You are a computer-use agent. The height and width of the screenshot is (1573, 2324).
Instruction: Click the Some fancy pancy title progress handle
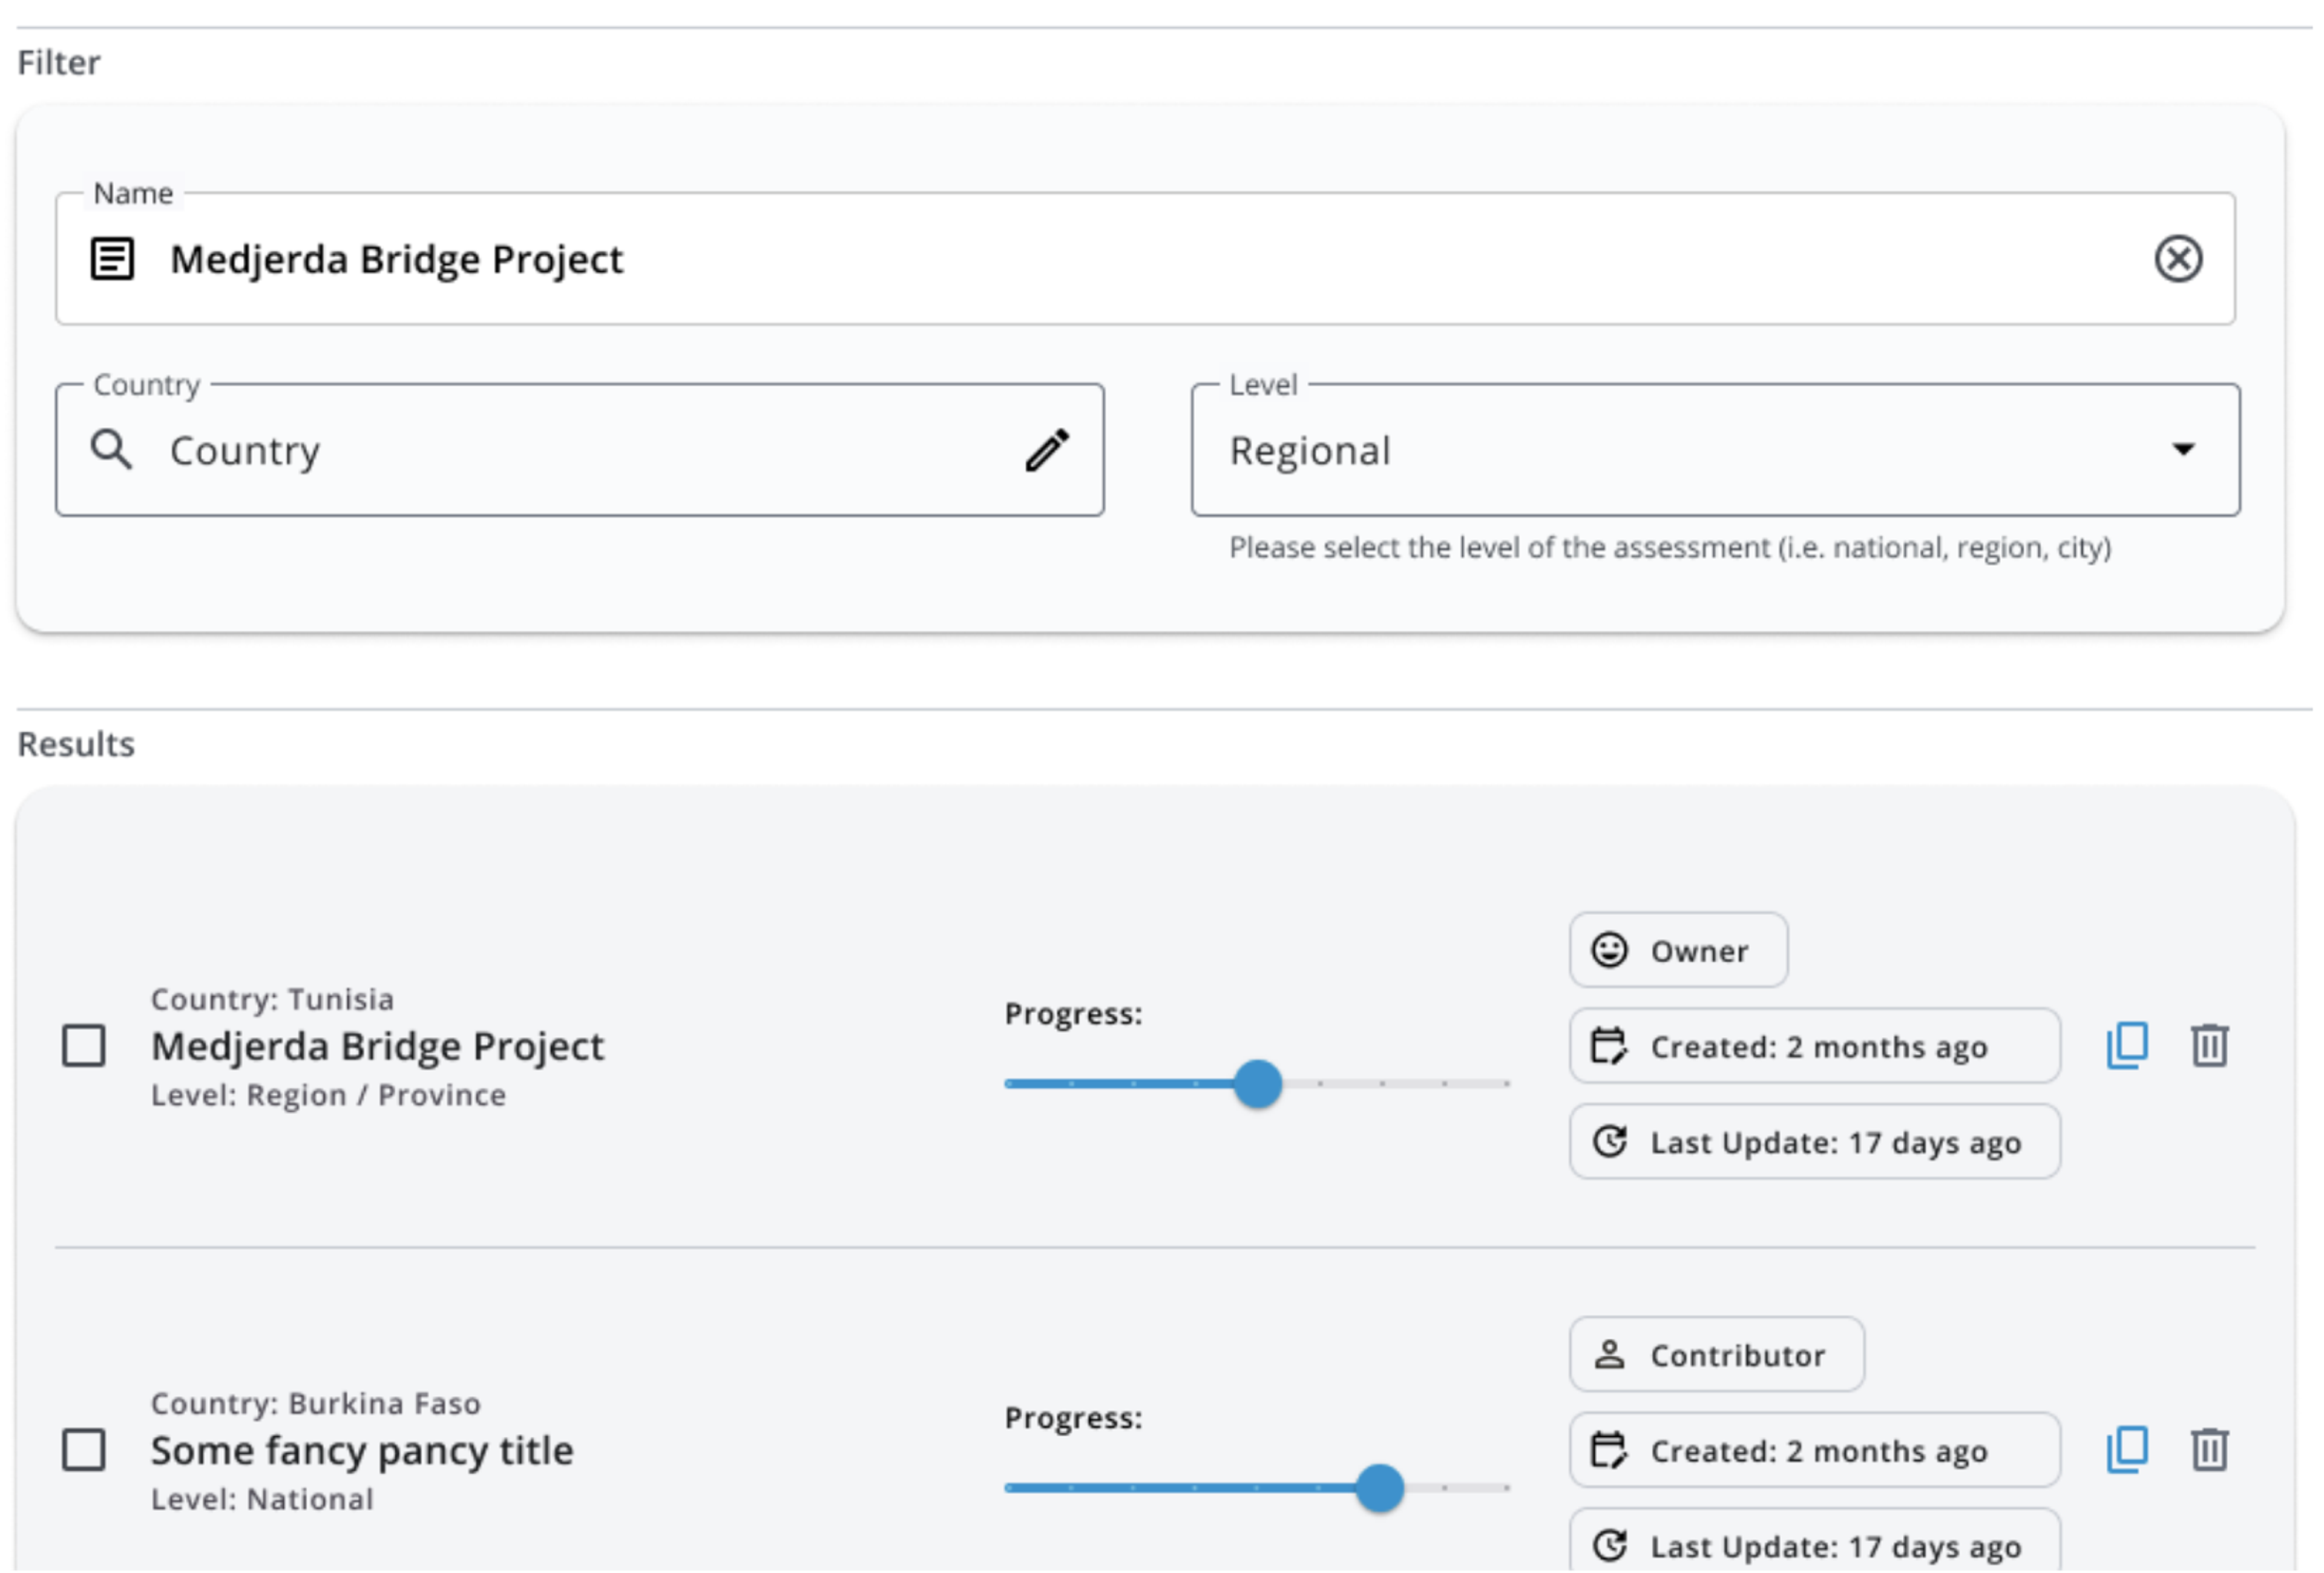click(1379, 1488)
